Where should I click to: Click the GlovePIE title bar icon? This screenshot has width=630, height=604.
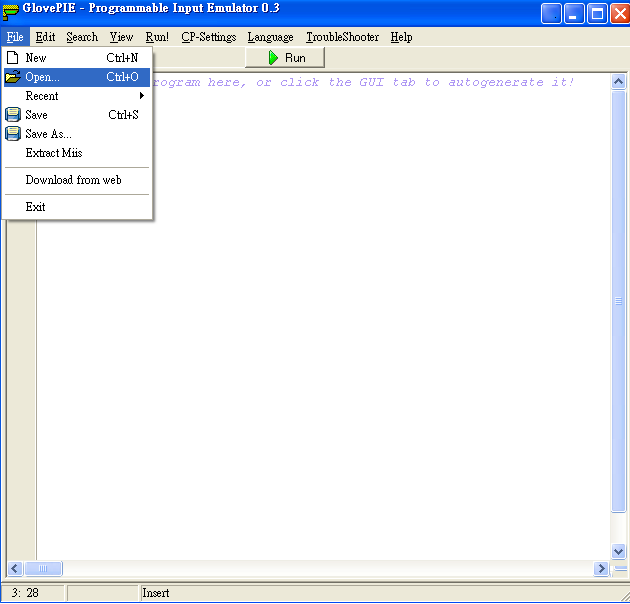pos(10,11)
